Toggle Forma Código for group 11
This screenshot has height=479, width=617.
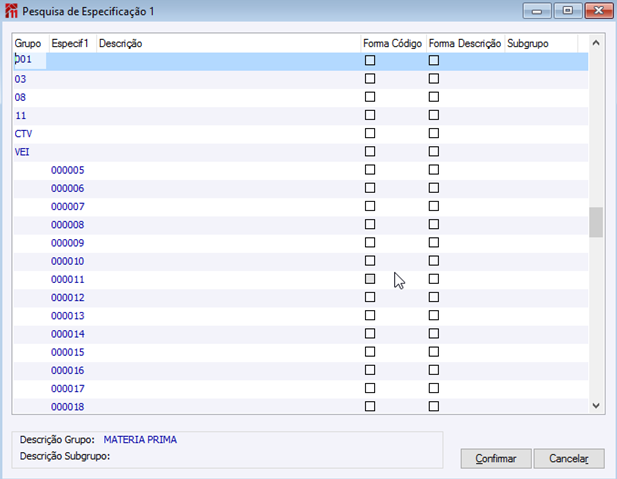coord(370,115)
